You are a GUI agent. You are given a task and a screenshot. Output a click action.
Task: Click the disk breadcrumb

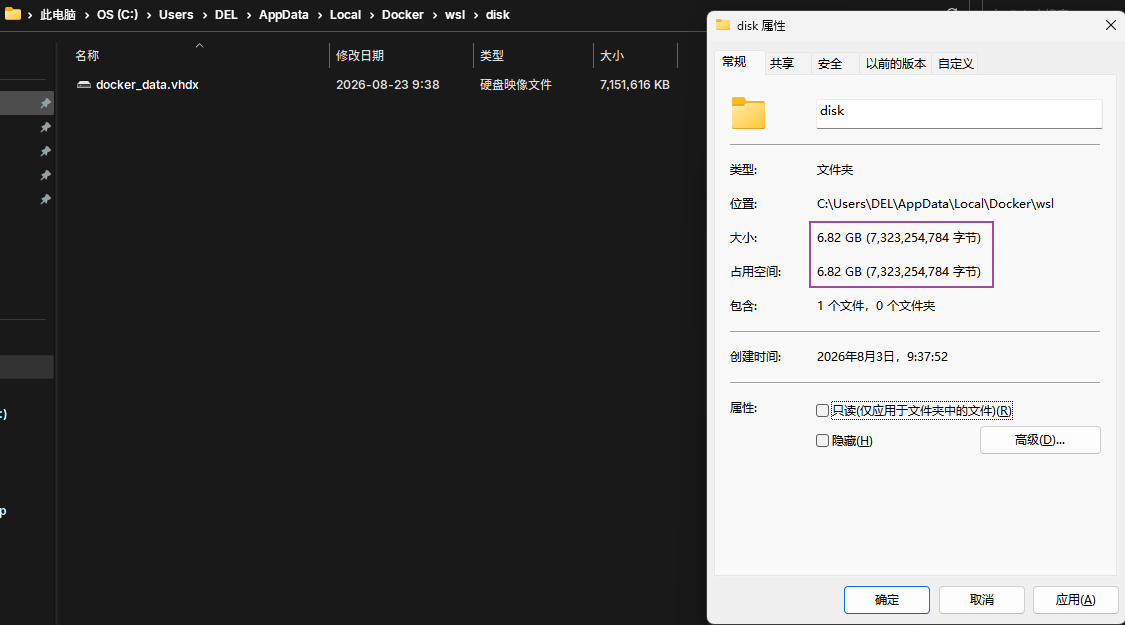pyautogui.click(x=497, y=14)
